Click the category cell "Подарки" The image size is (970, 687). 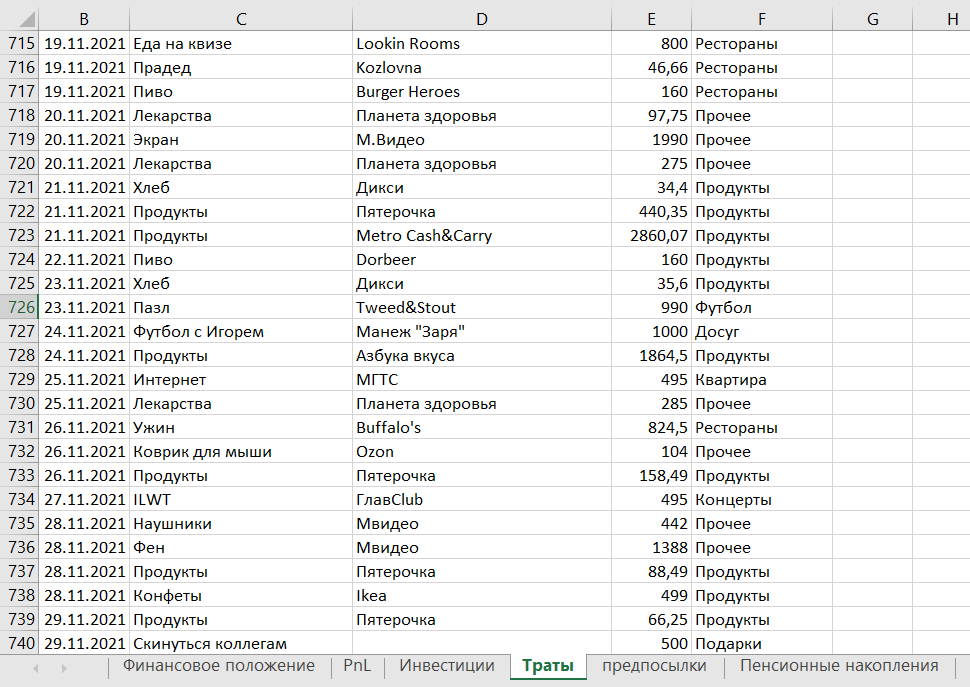point(762,643)
